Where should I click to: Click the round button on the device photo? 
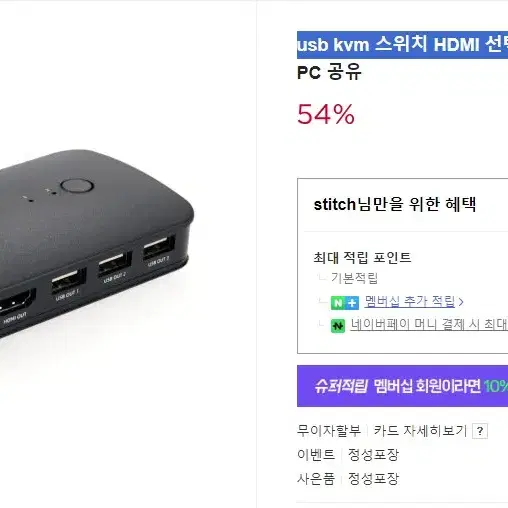coord(77,186)
